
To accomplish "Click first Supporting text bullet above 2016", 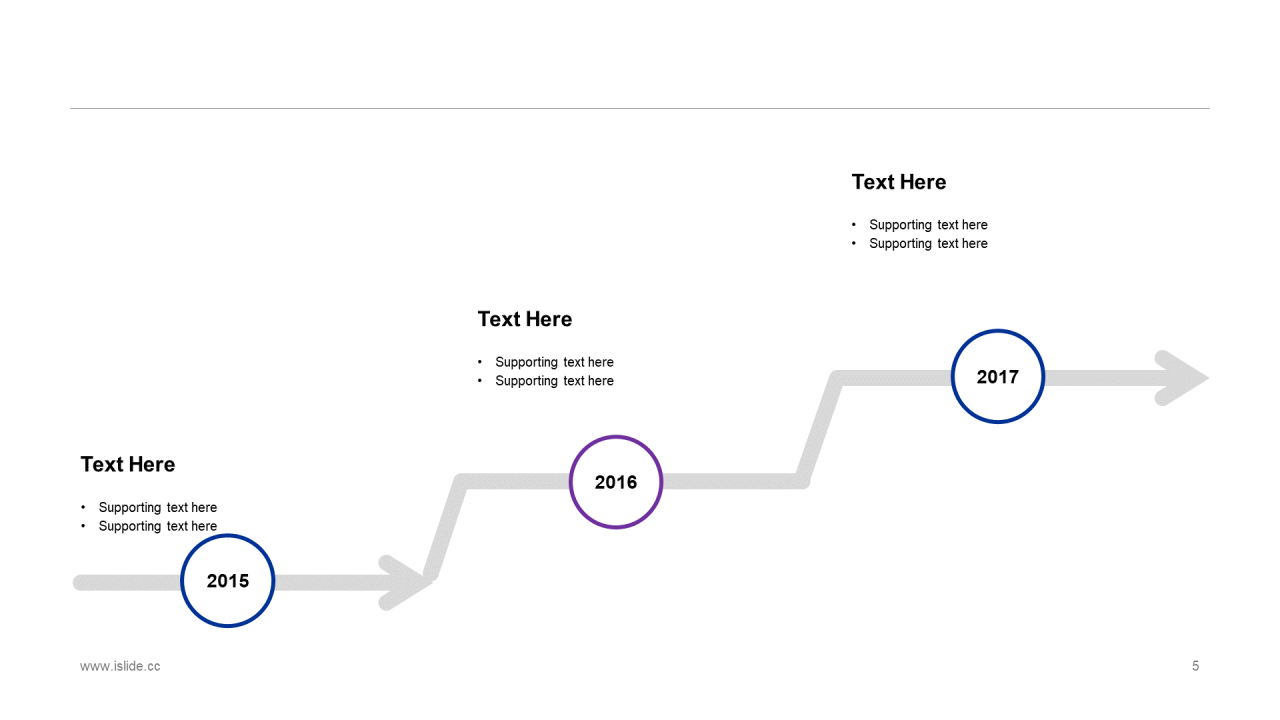I will click(x=554, y=362).
